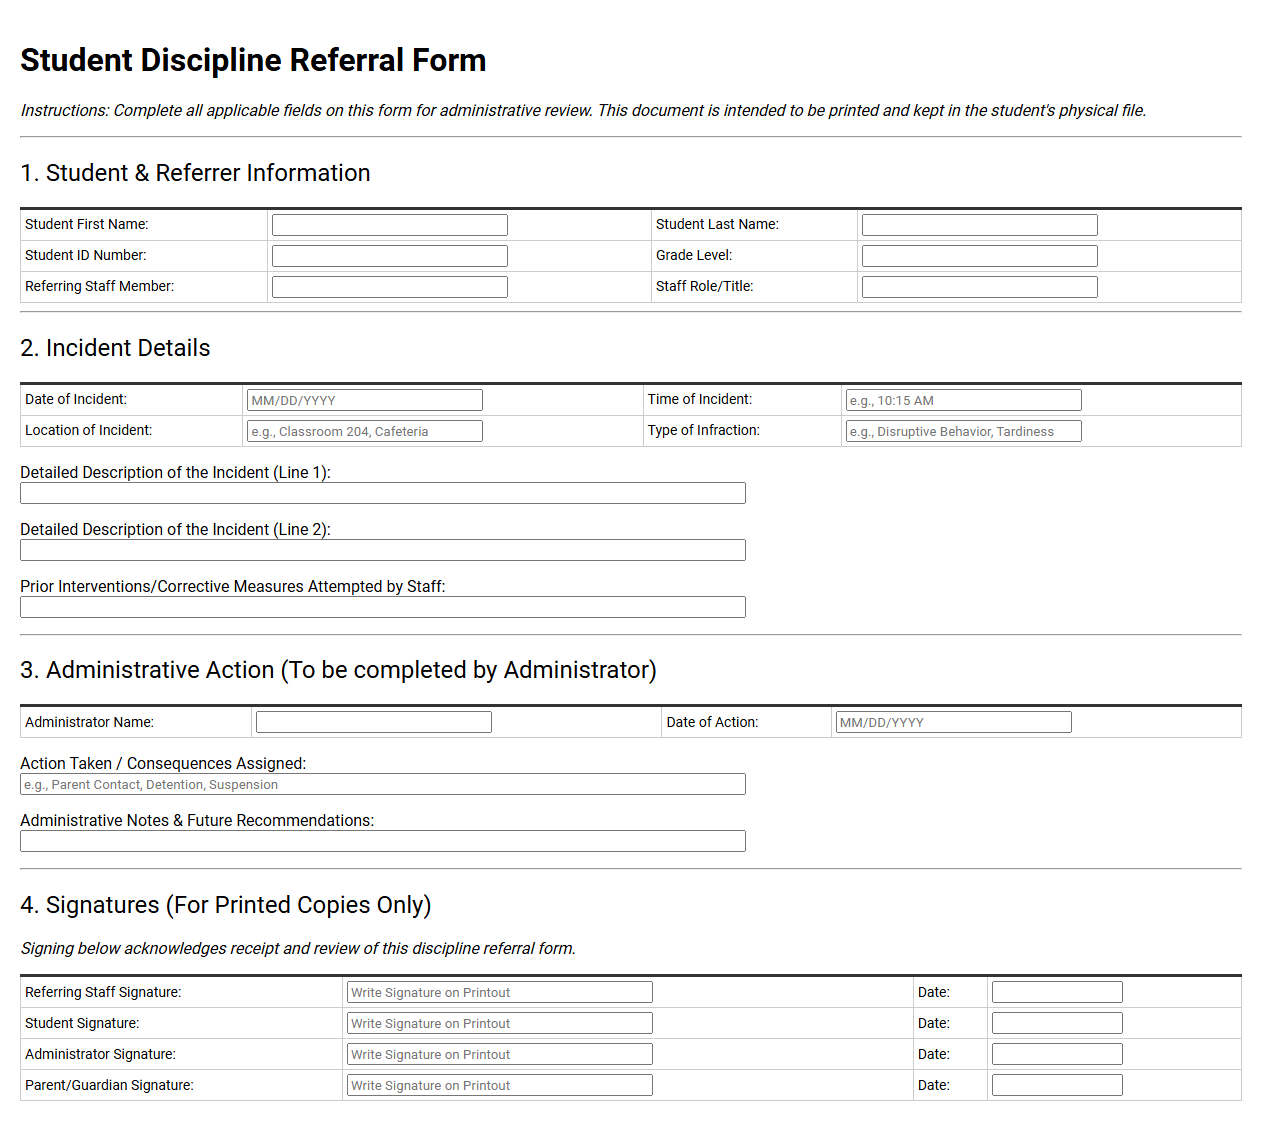
Task: Click the Referring Staff Member field
Action: tap(390, 287)
